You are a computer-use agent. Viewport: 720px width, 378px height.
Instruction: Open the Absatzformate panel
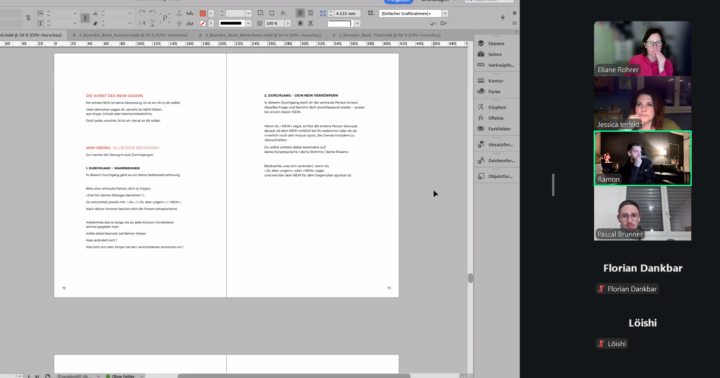[496, 145]
